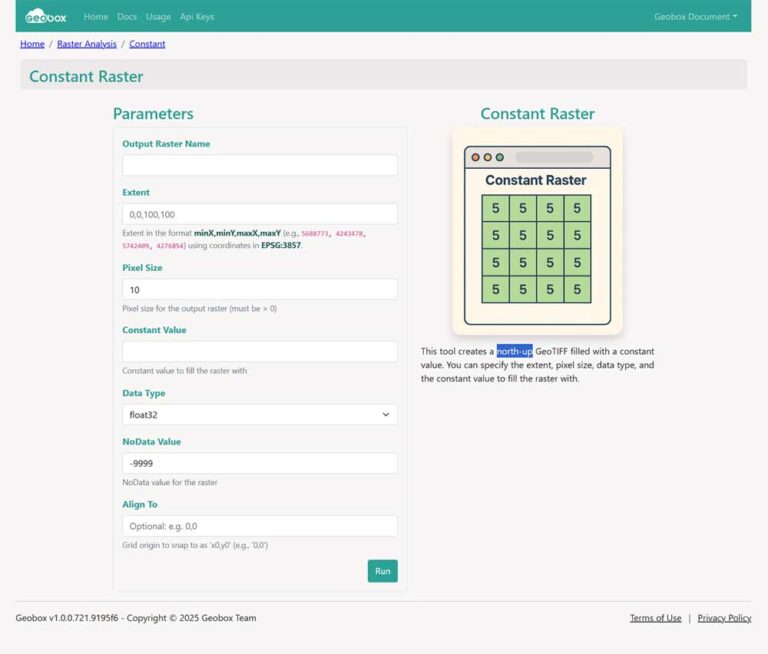Select the Pixel Size input box
The height and width of the screenshot is (654, 768).
point(259,289)
